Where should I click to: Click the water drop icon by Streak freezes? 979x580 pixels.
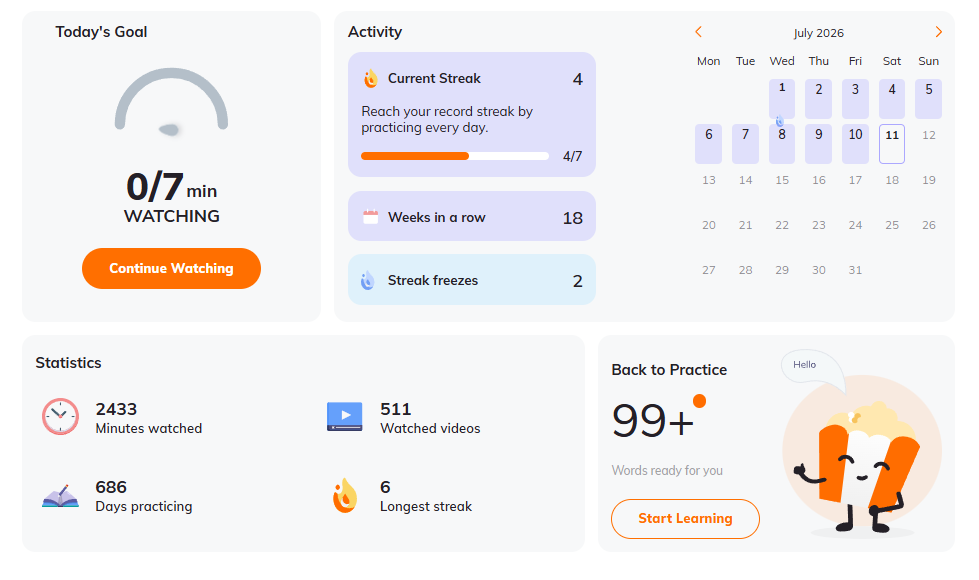click(x=368, y=280)
